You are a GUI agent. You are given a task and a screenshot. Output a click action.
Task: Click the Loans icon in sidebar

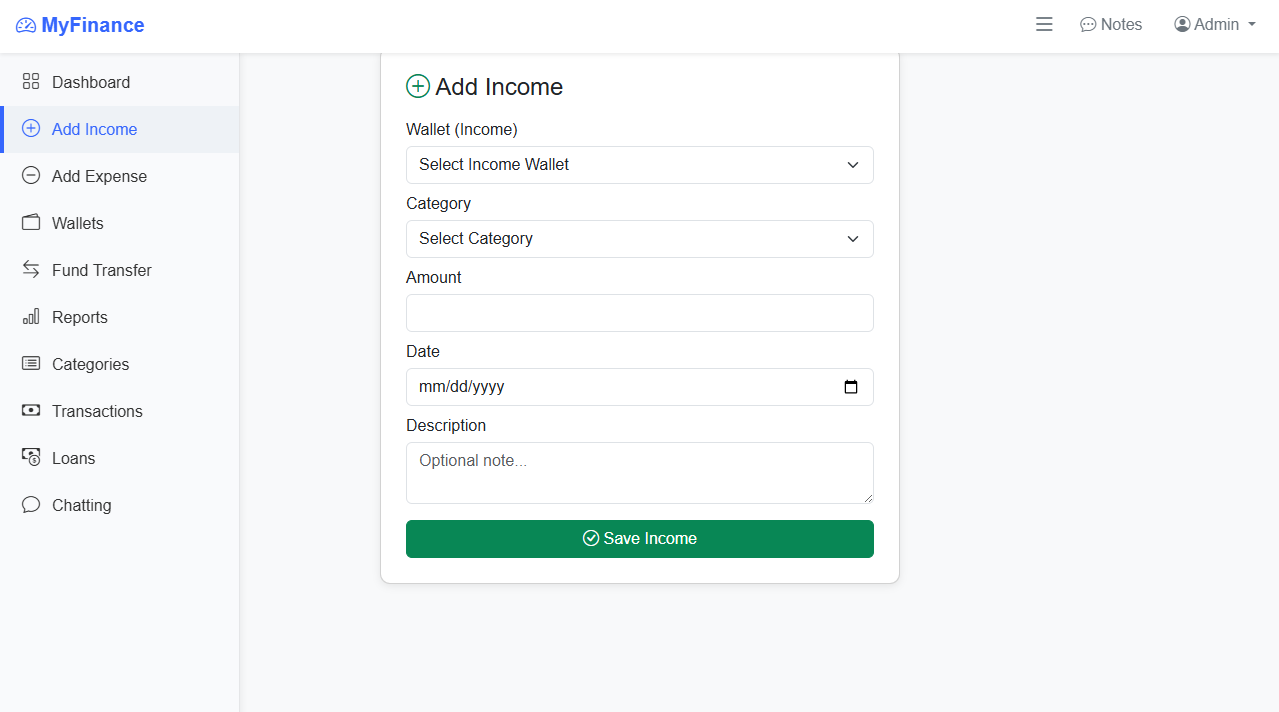[31, 458]
